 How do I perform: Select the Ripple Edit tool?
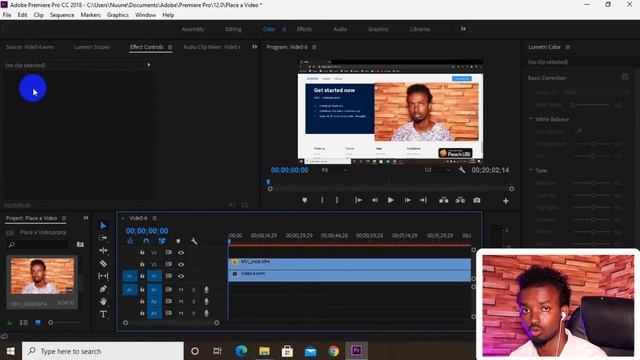[103, 251]
